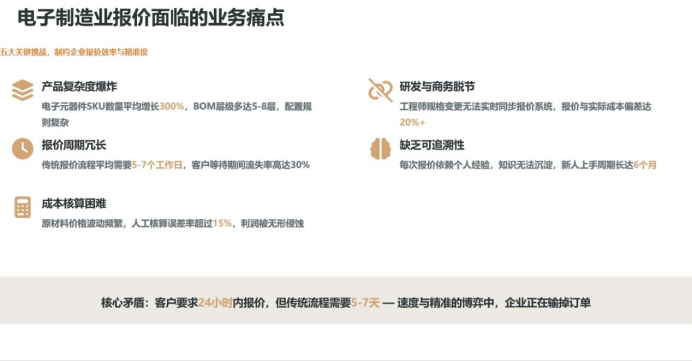
Task: Click the orange subtitle 五大关键挑战
Action: coord(23,52)
